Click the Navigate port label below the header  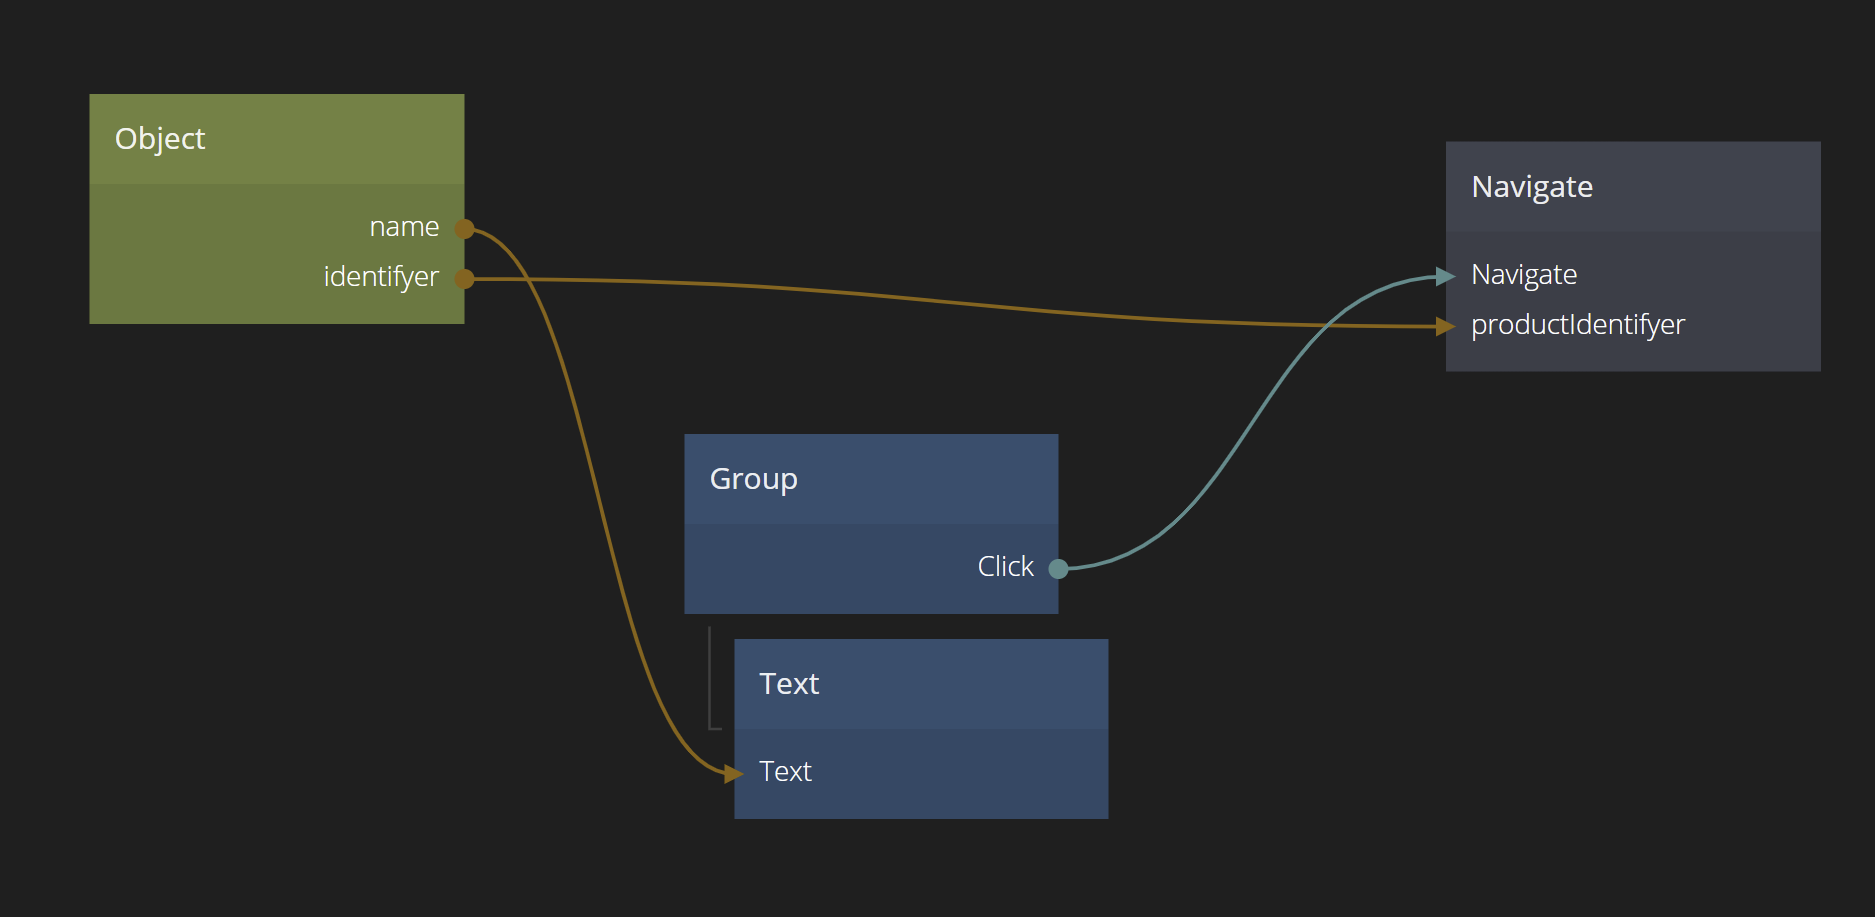pos(1524,275)
